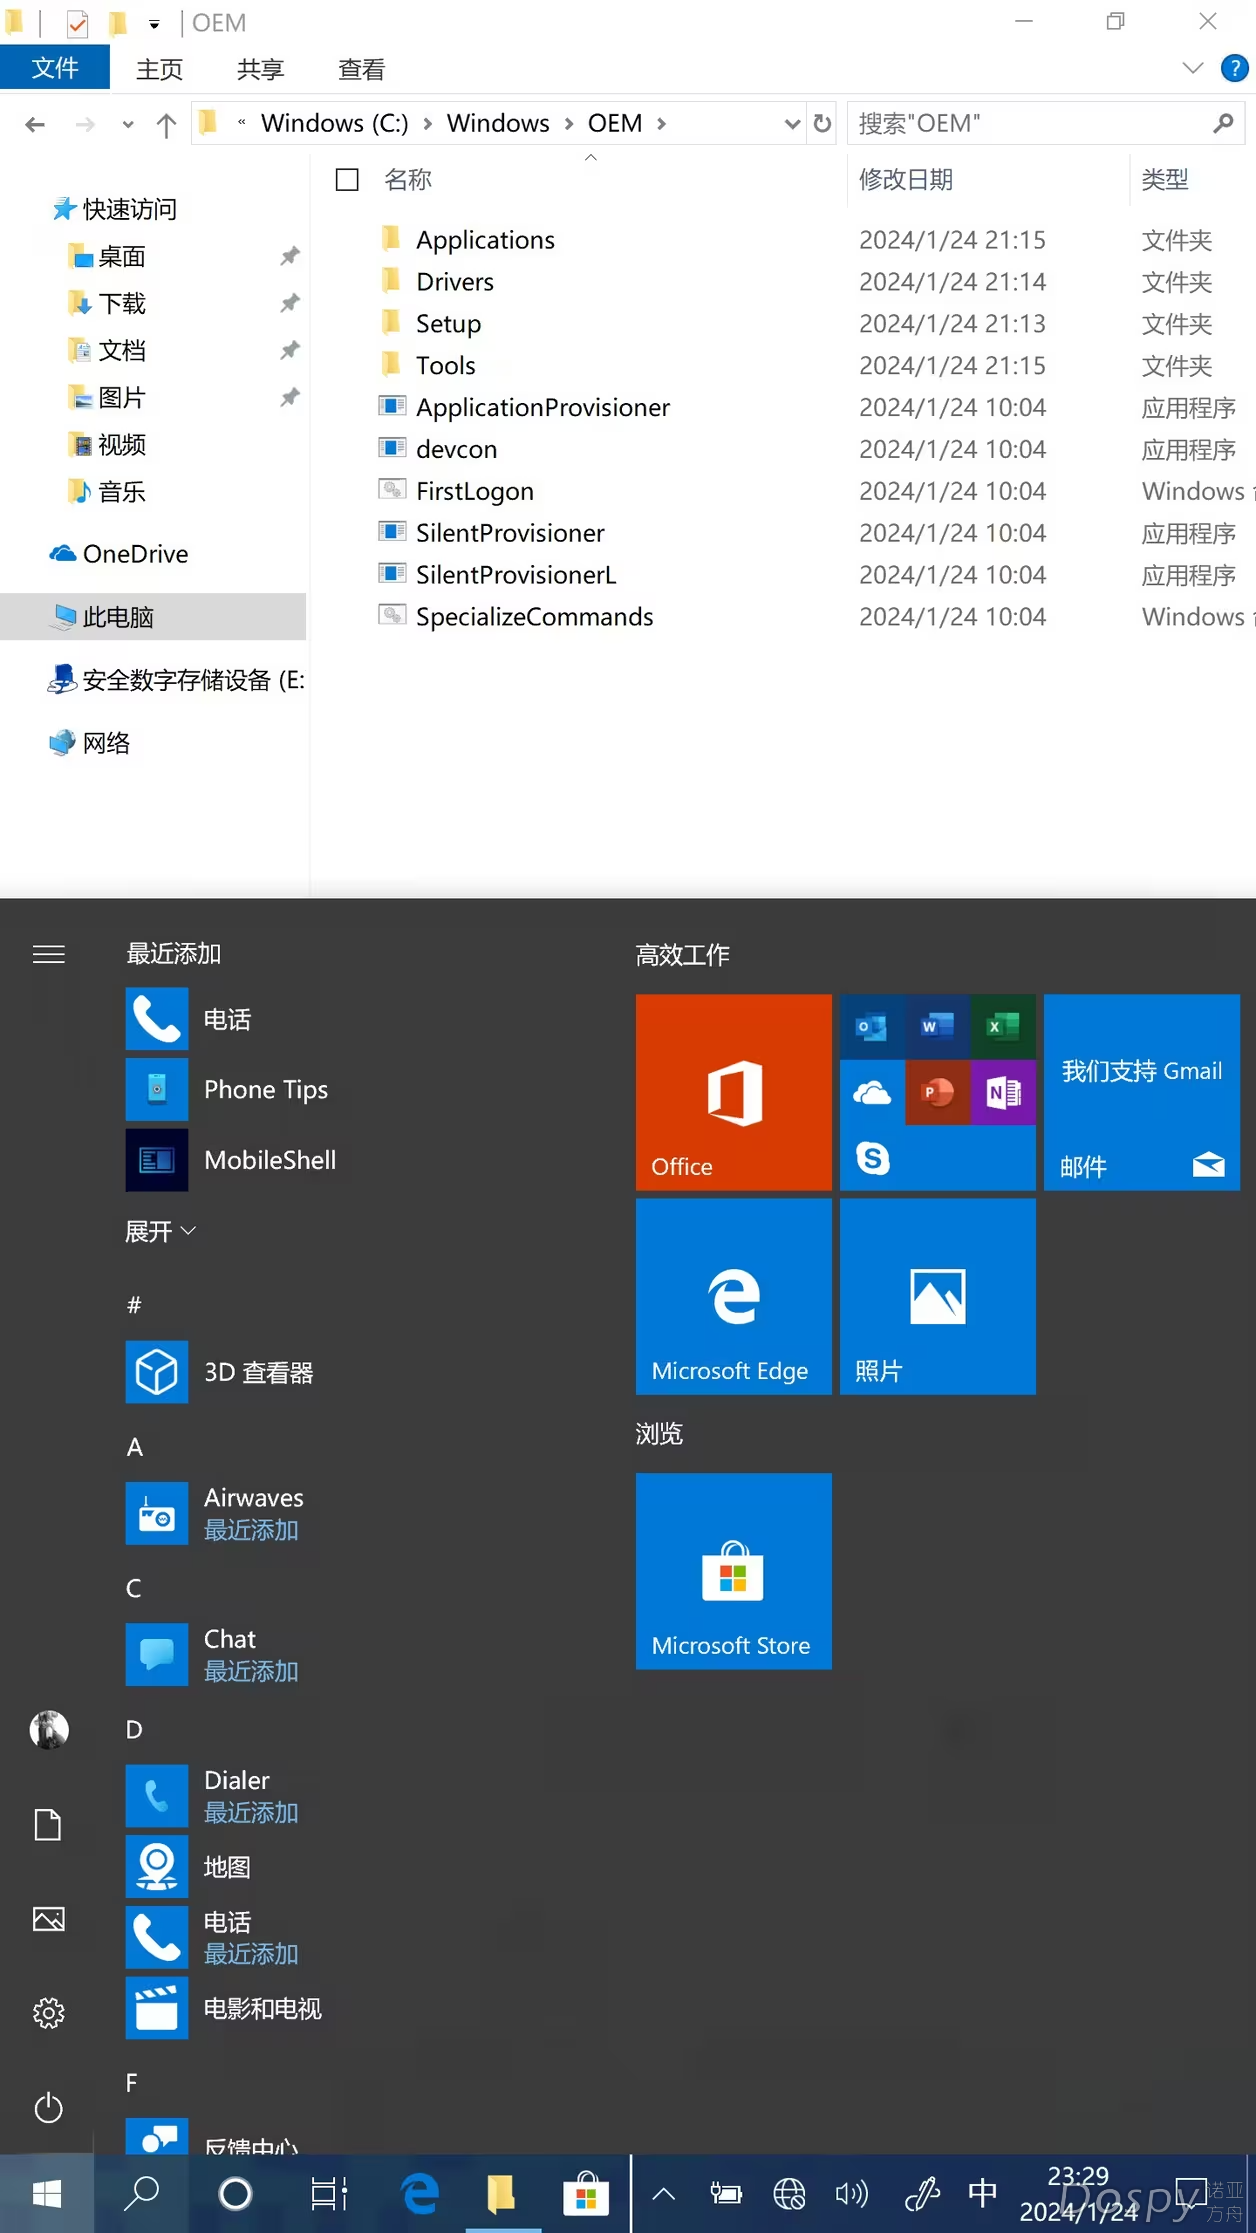Launch Microsoft Edge from the Start tile

click(x=733, y=1296)
